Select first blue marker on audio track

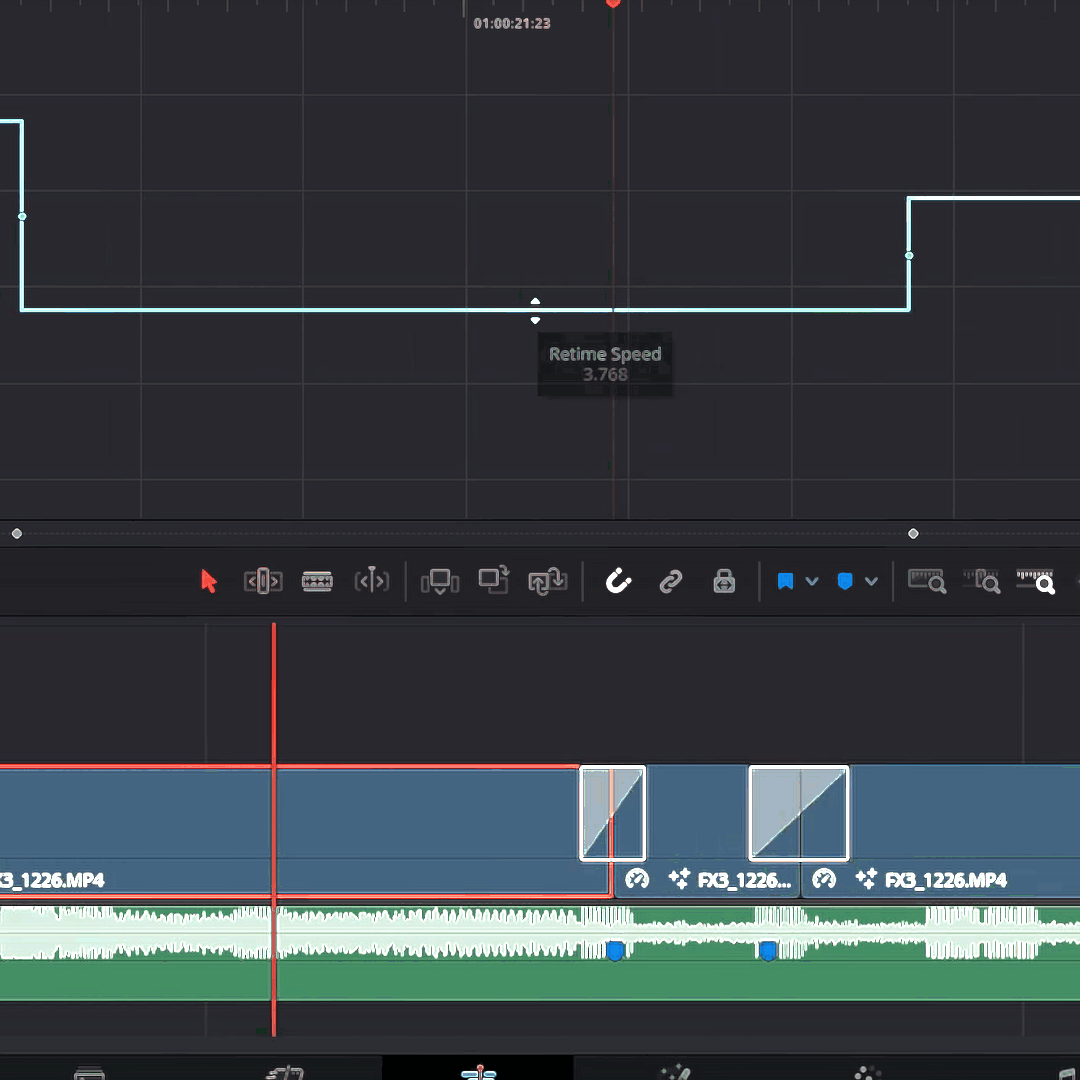616,951
